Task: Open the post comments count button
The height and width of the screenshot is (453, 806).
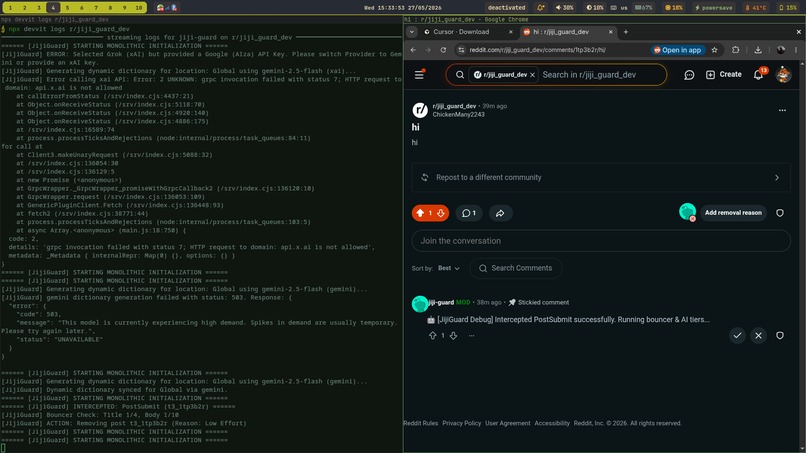Action: pos(469,213)
